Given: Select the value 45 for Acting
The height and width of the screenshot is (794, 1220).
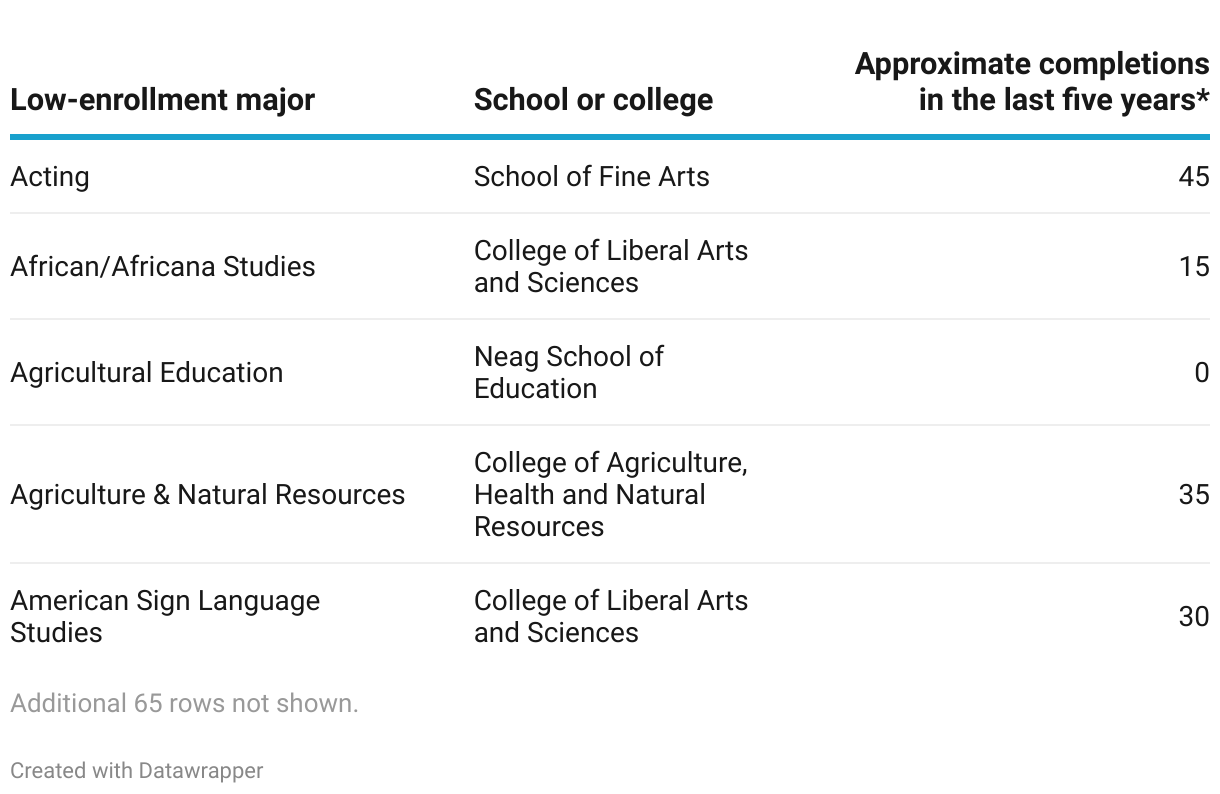Looking at the screenshot, I should click(x=1193, y=177).
